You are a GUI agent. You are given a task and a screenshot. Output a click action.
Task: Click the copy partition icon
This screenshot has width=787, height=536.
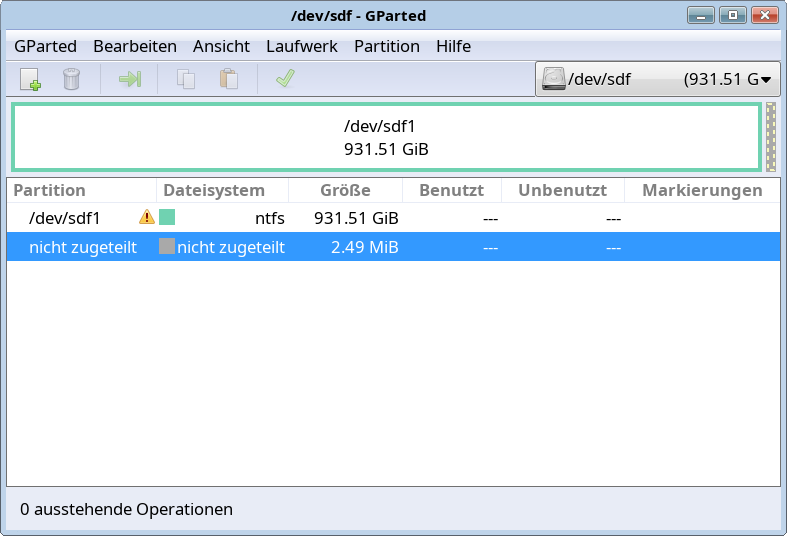coord(186,79)
